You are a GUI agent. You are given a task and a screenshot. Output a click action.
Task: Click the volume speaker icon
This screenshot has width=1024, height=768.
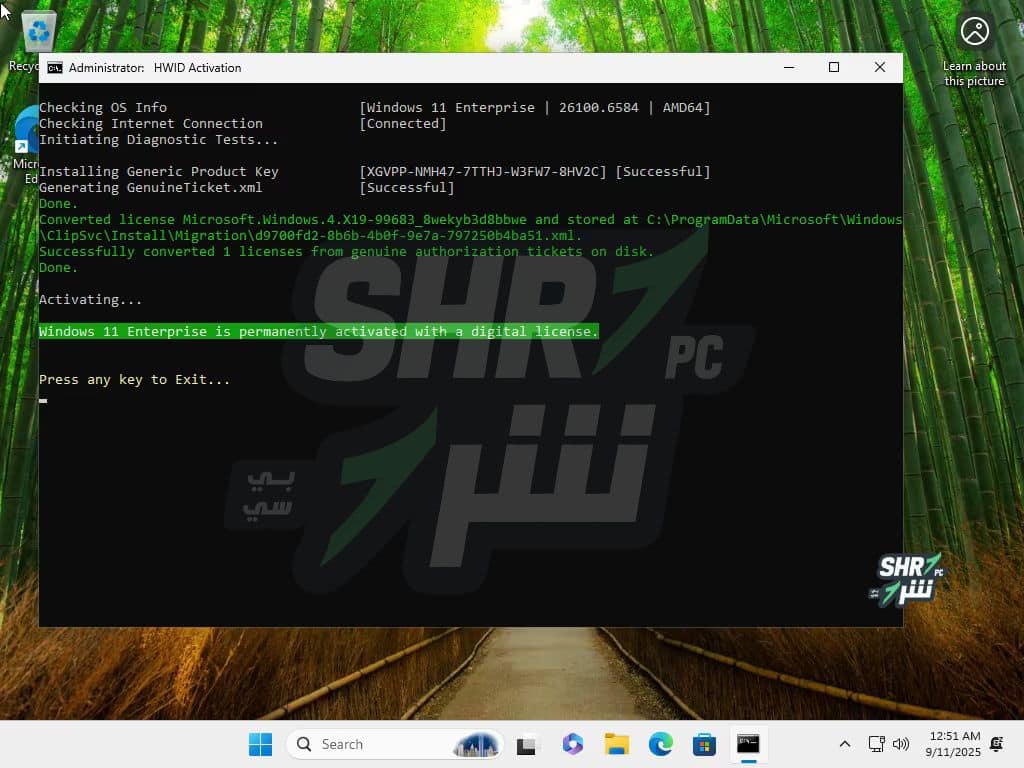pyautogui.click(x=900, y=744)
